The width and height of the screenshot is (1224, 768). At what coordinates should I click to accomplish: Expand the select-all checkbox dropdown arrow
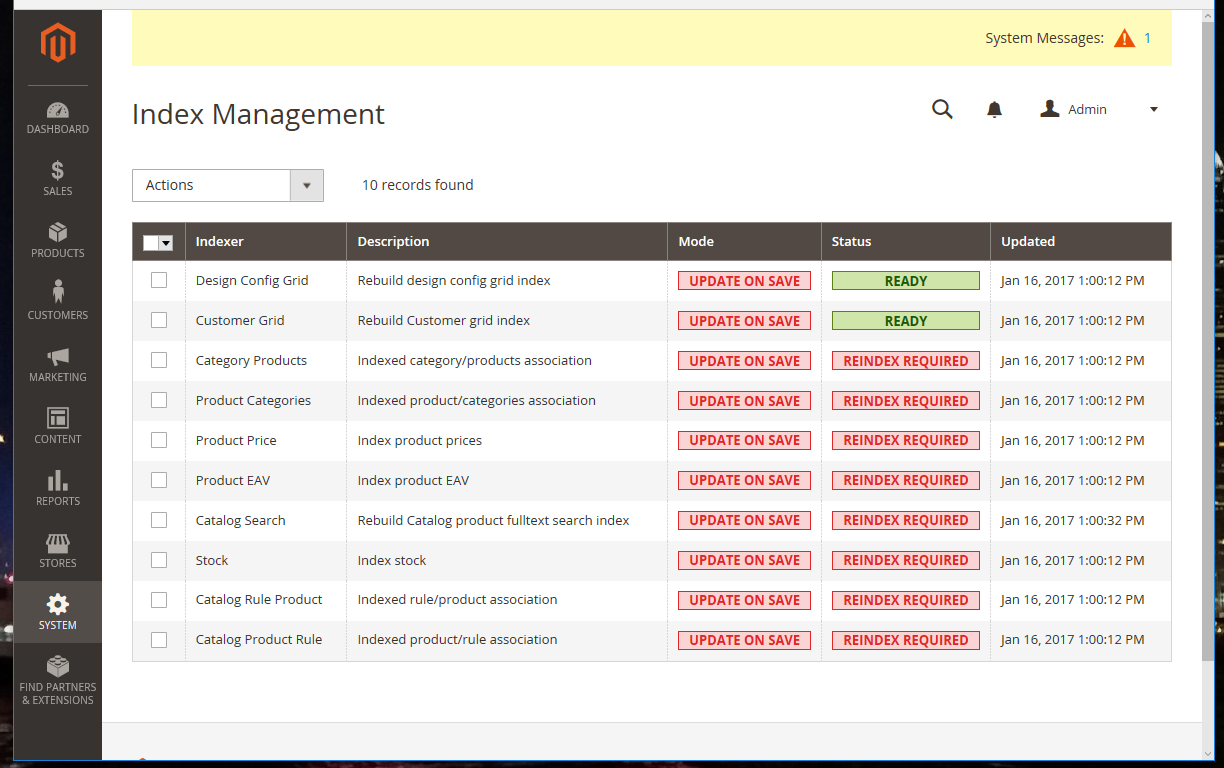(166, 243)
